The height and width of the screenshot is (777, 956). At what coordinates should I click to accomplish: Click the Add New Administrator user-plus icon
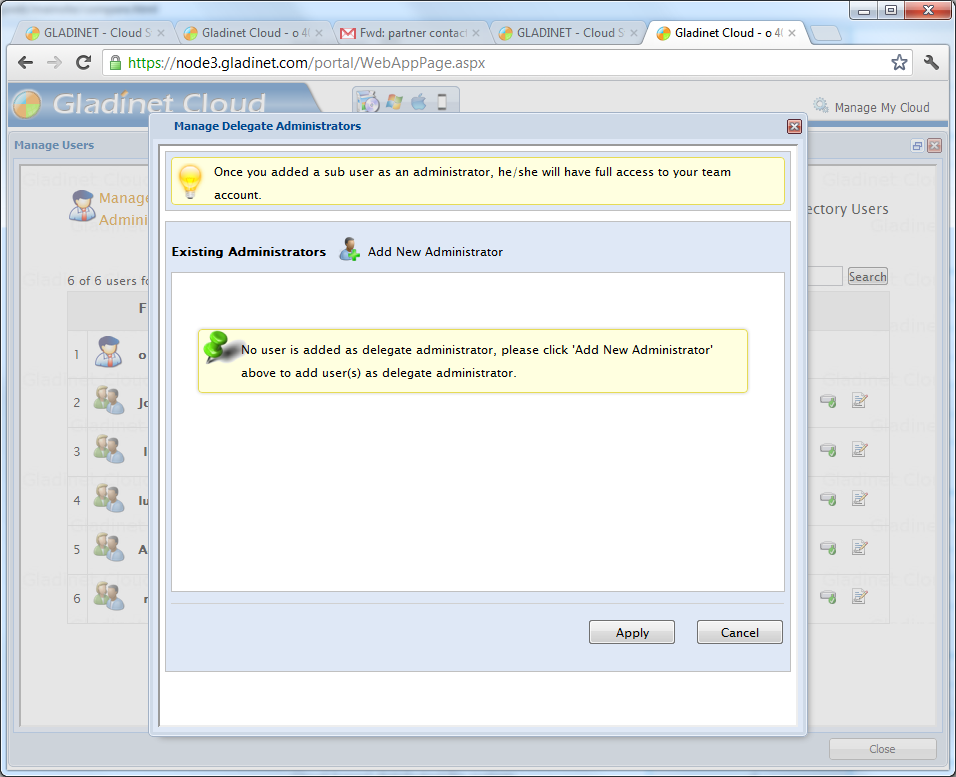pos(349,249)
